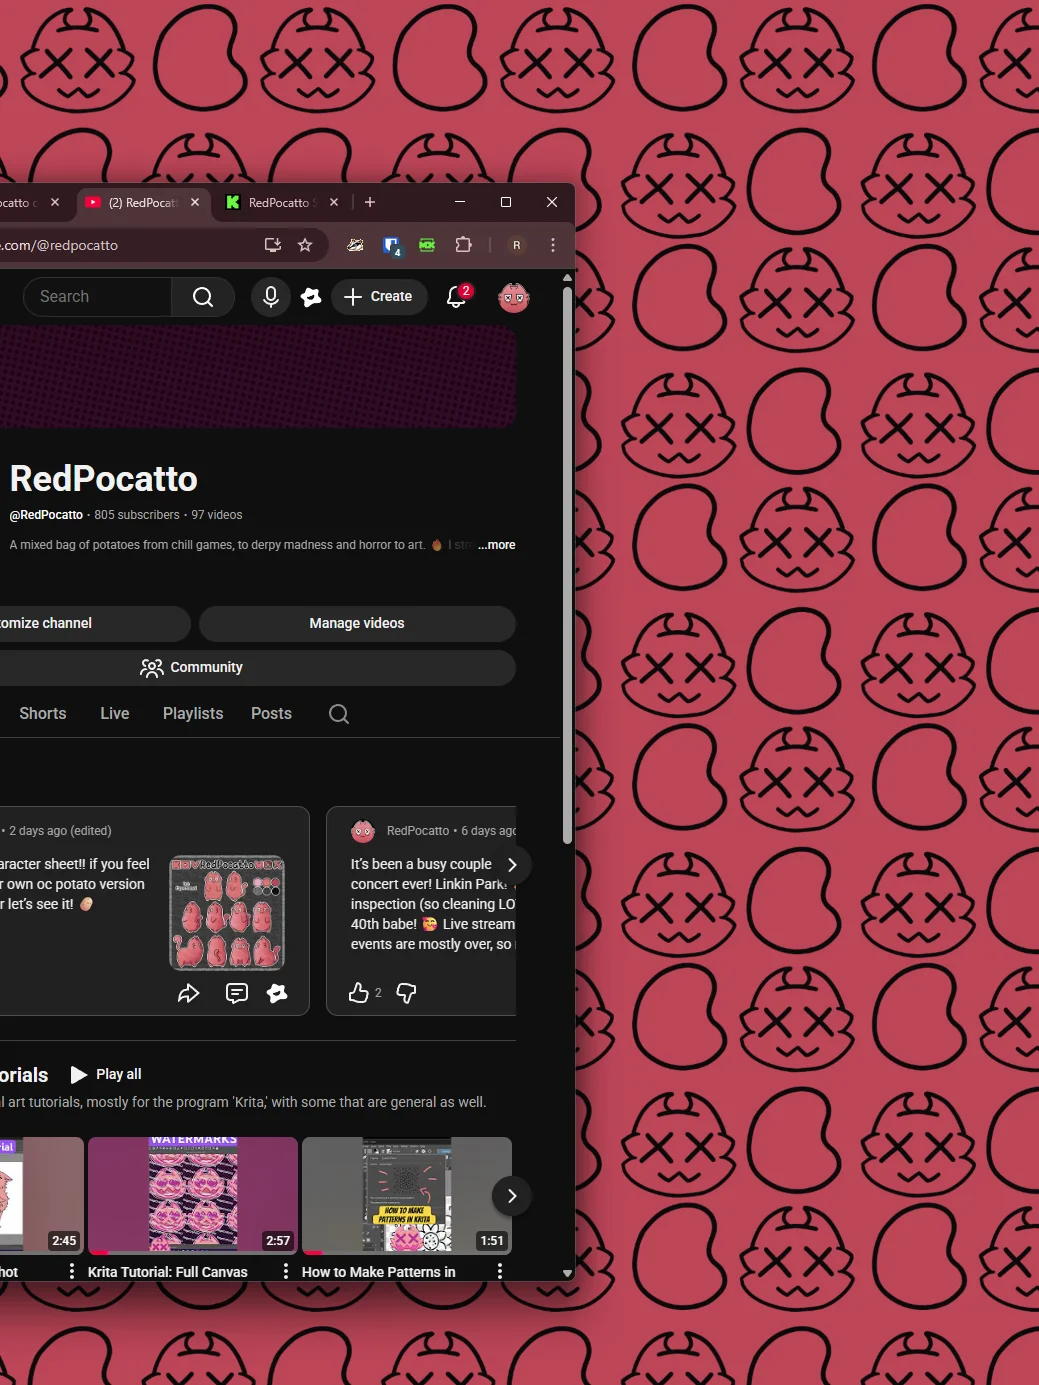Open the Krita Full Canvas tutorial thumbnail
This screenshot has width=1039, height=1385.
193,1195
